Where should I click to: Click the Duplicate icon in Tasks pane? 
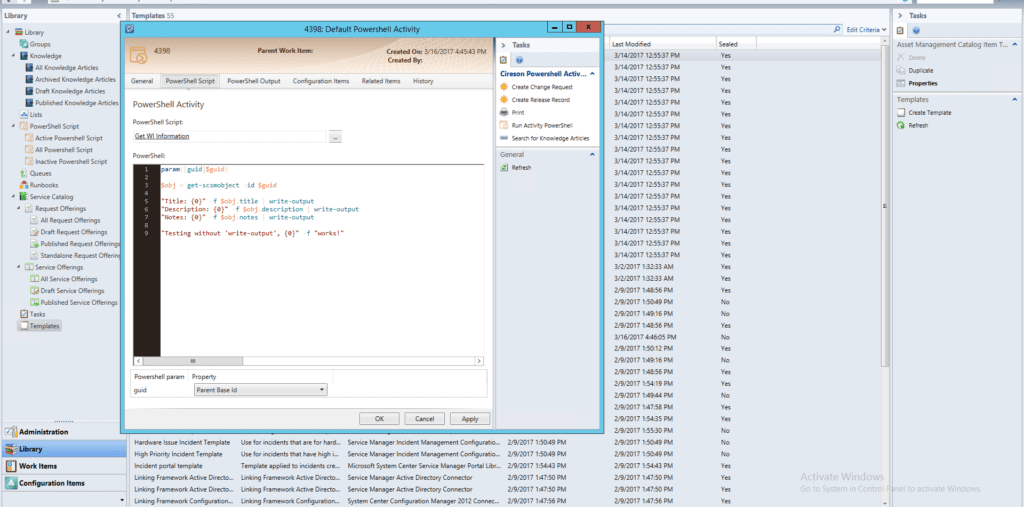click(x=901, y=71)
